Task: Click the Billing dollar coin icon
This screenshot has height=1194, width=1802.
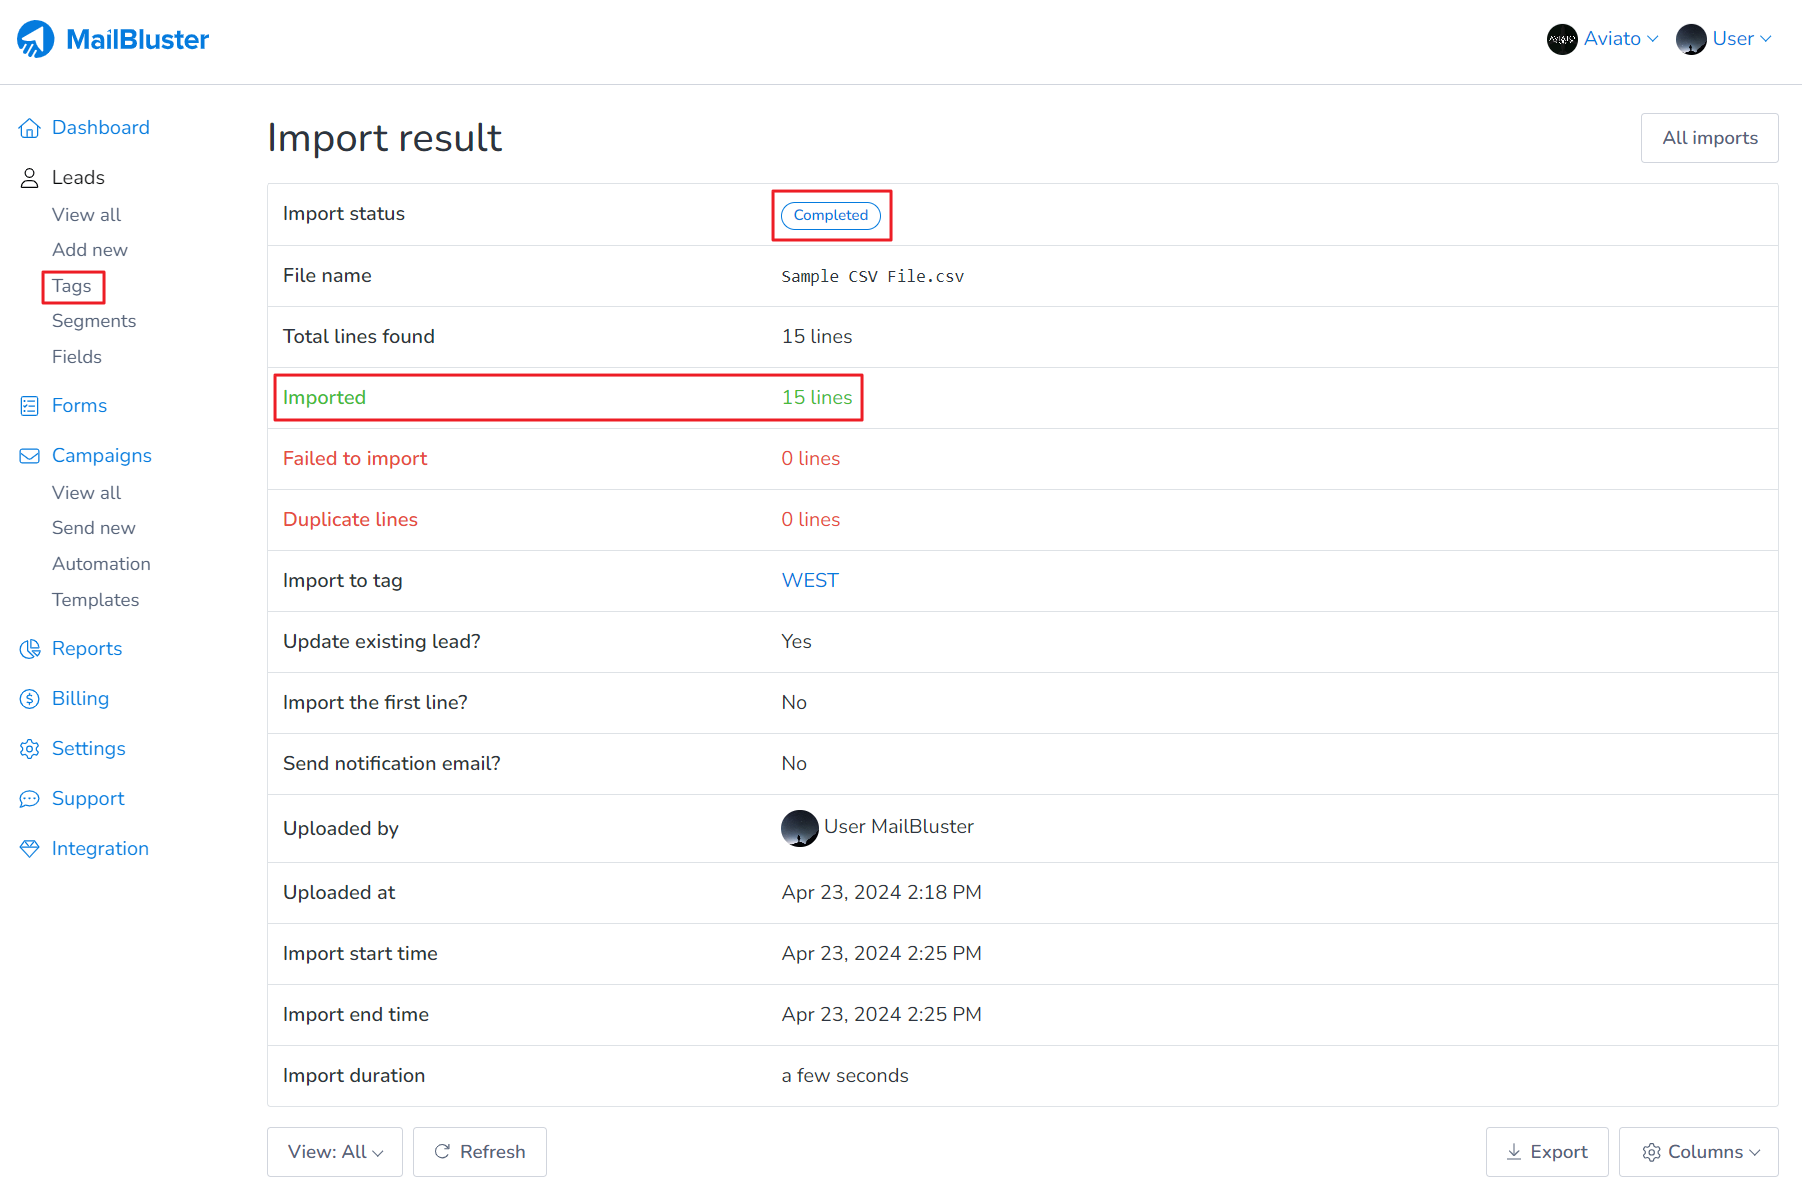Action: click(x=30, y=699)
